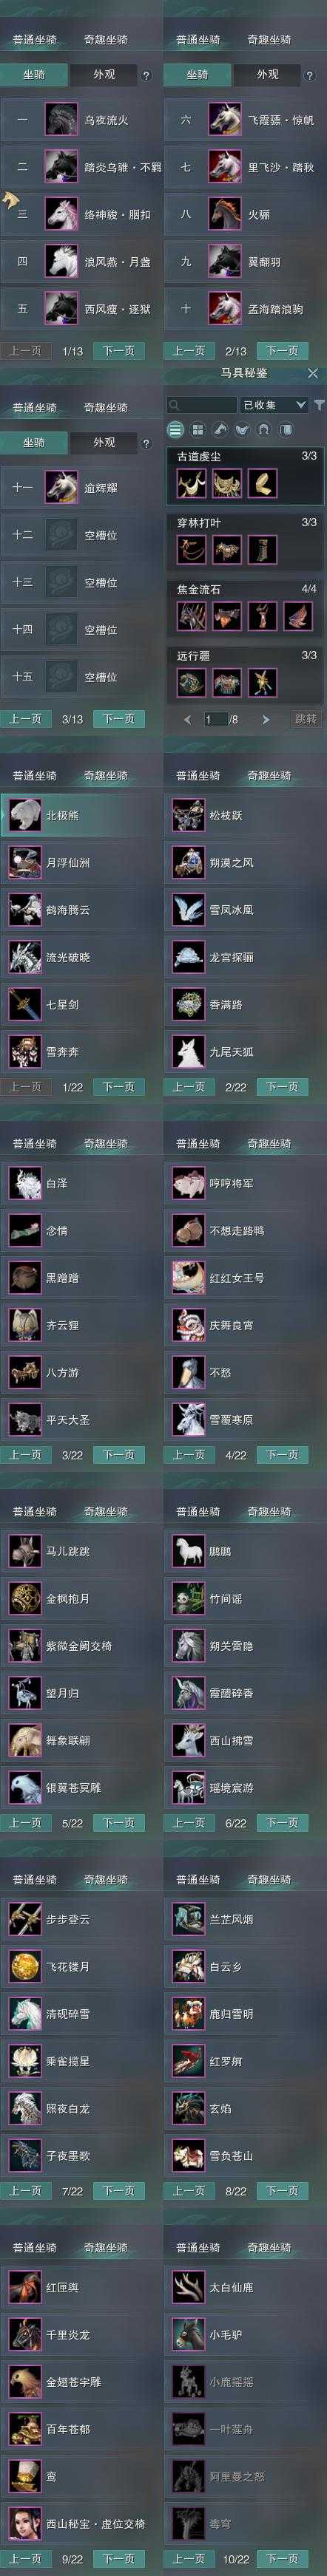This screenshot has height=2576, width=327.
Task: Click the funnel filter icon in 马具秘鉴
Action: (x=319, y=405)
